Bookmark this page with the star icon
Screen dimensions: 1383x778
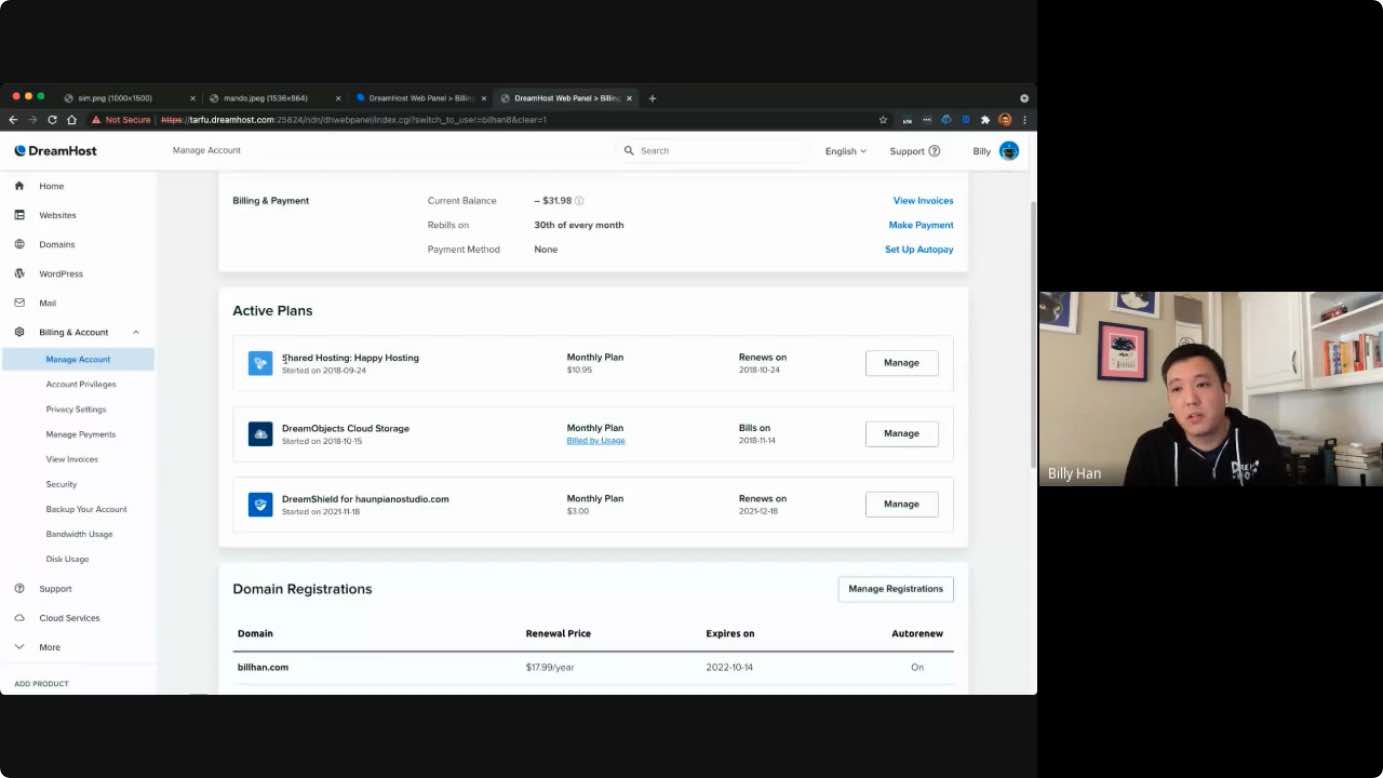pos(883,120)
